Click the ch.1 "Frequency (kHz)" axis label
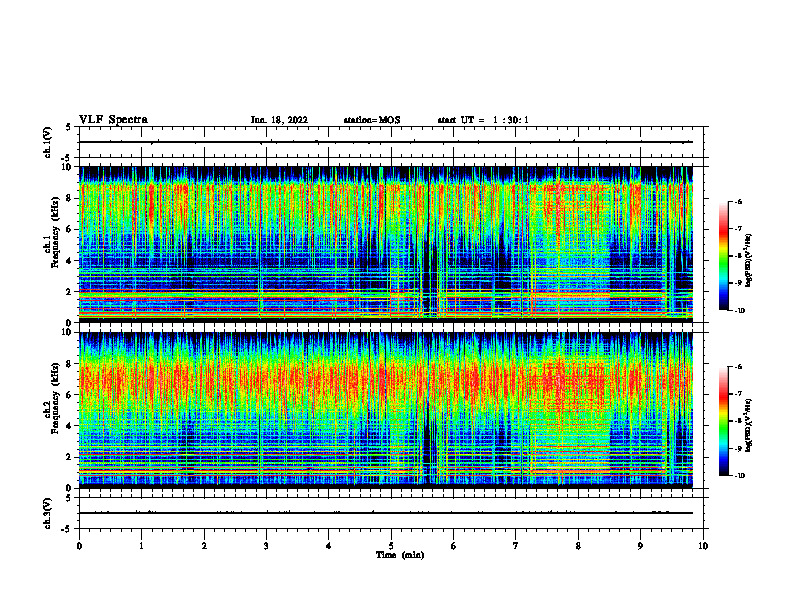The height and width of the screenshot is (612, 792). pyautogui.click(x=55, y=234)
